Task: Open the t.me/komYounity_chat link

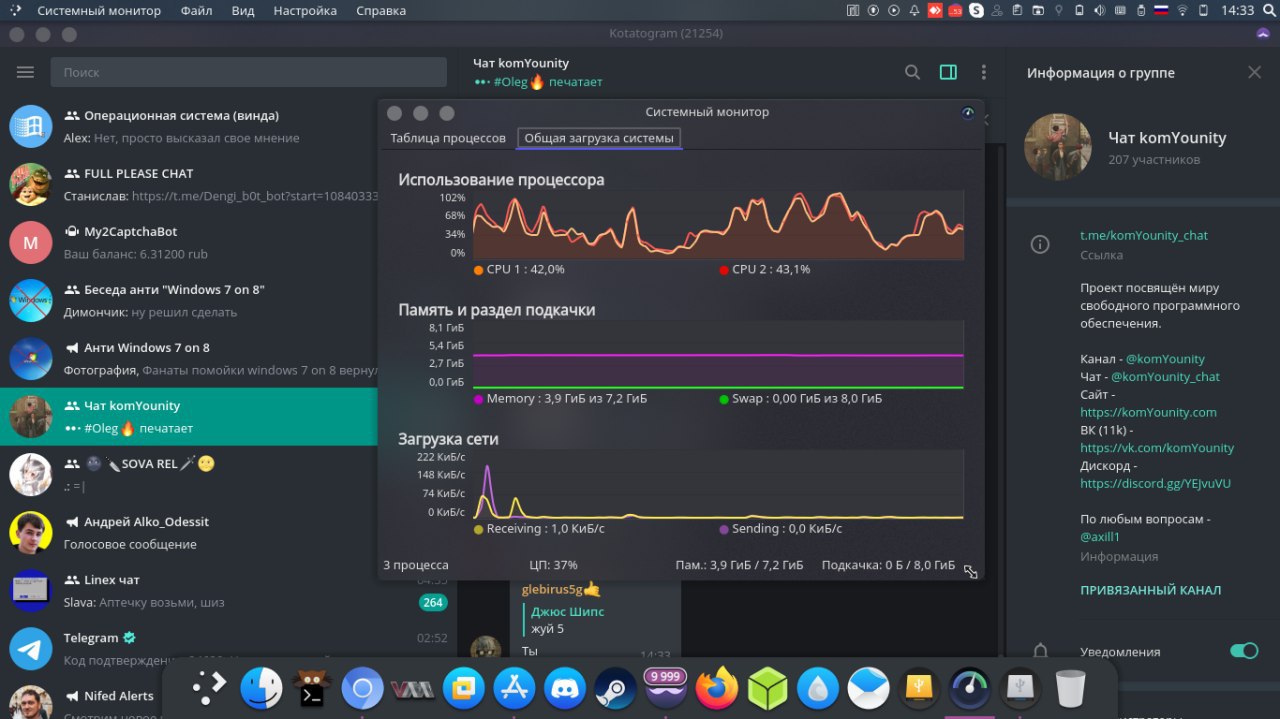Action: pyautogui.click(x=1144, y=235)
